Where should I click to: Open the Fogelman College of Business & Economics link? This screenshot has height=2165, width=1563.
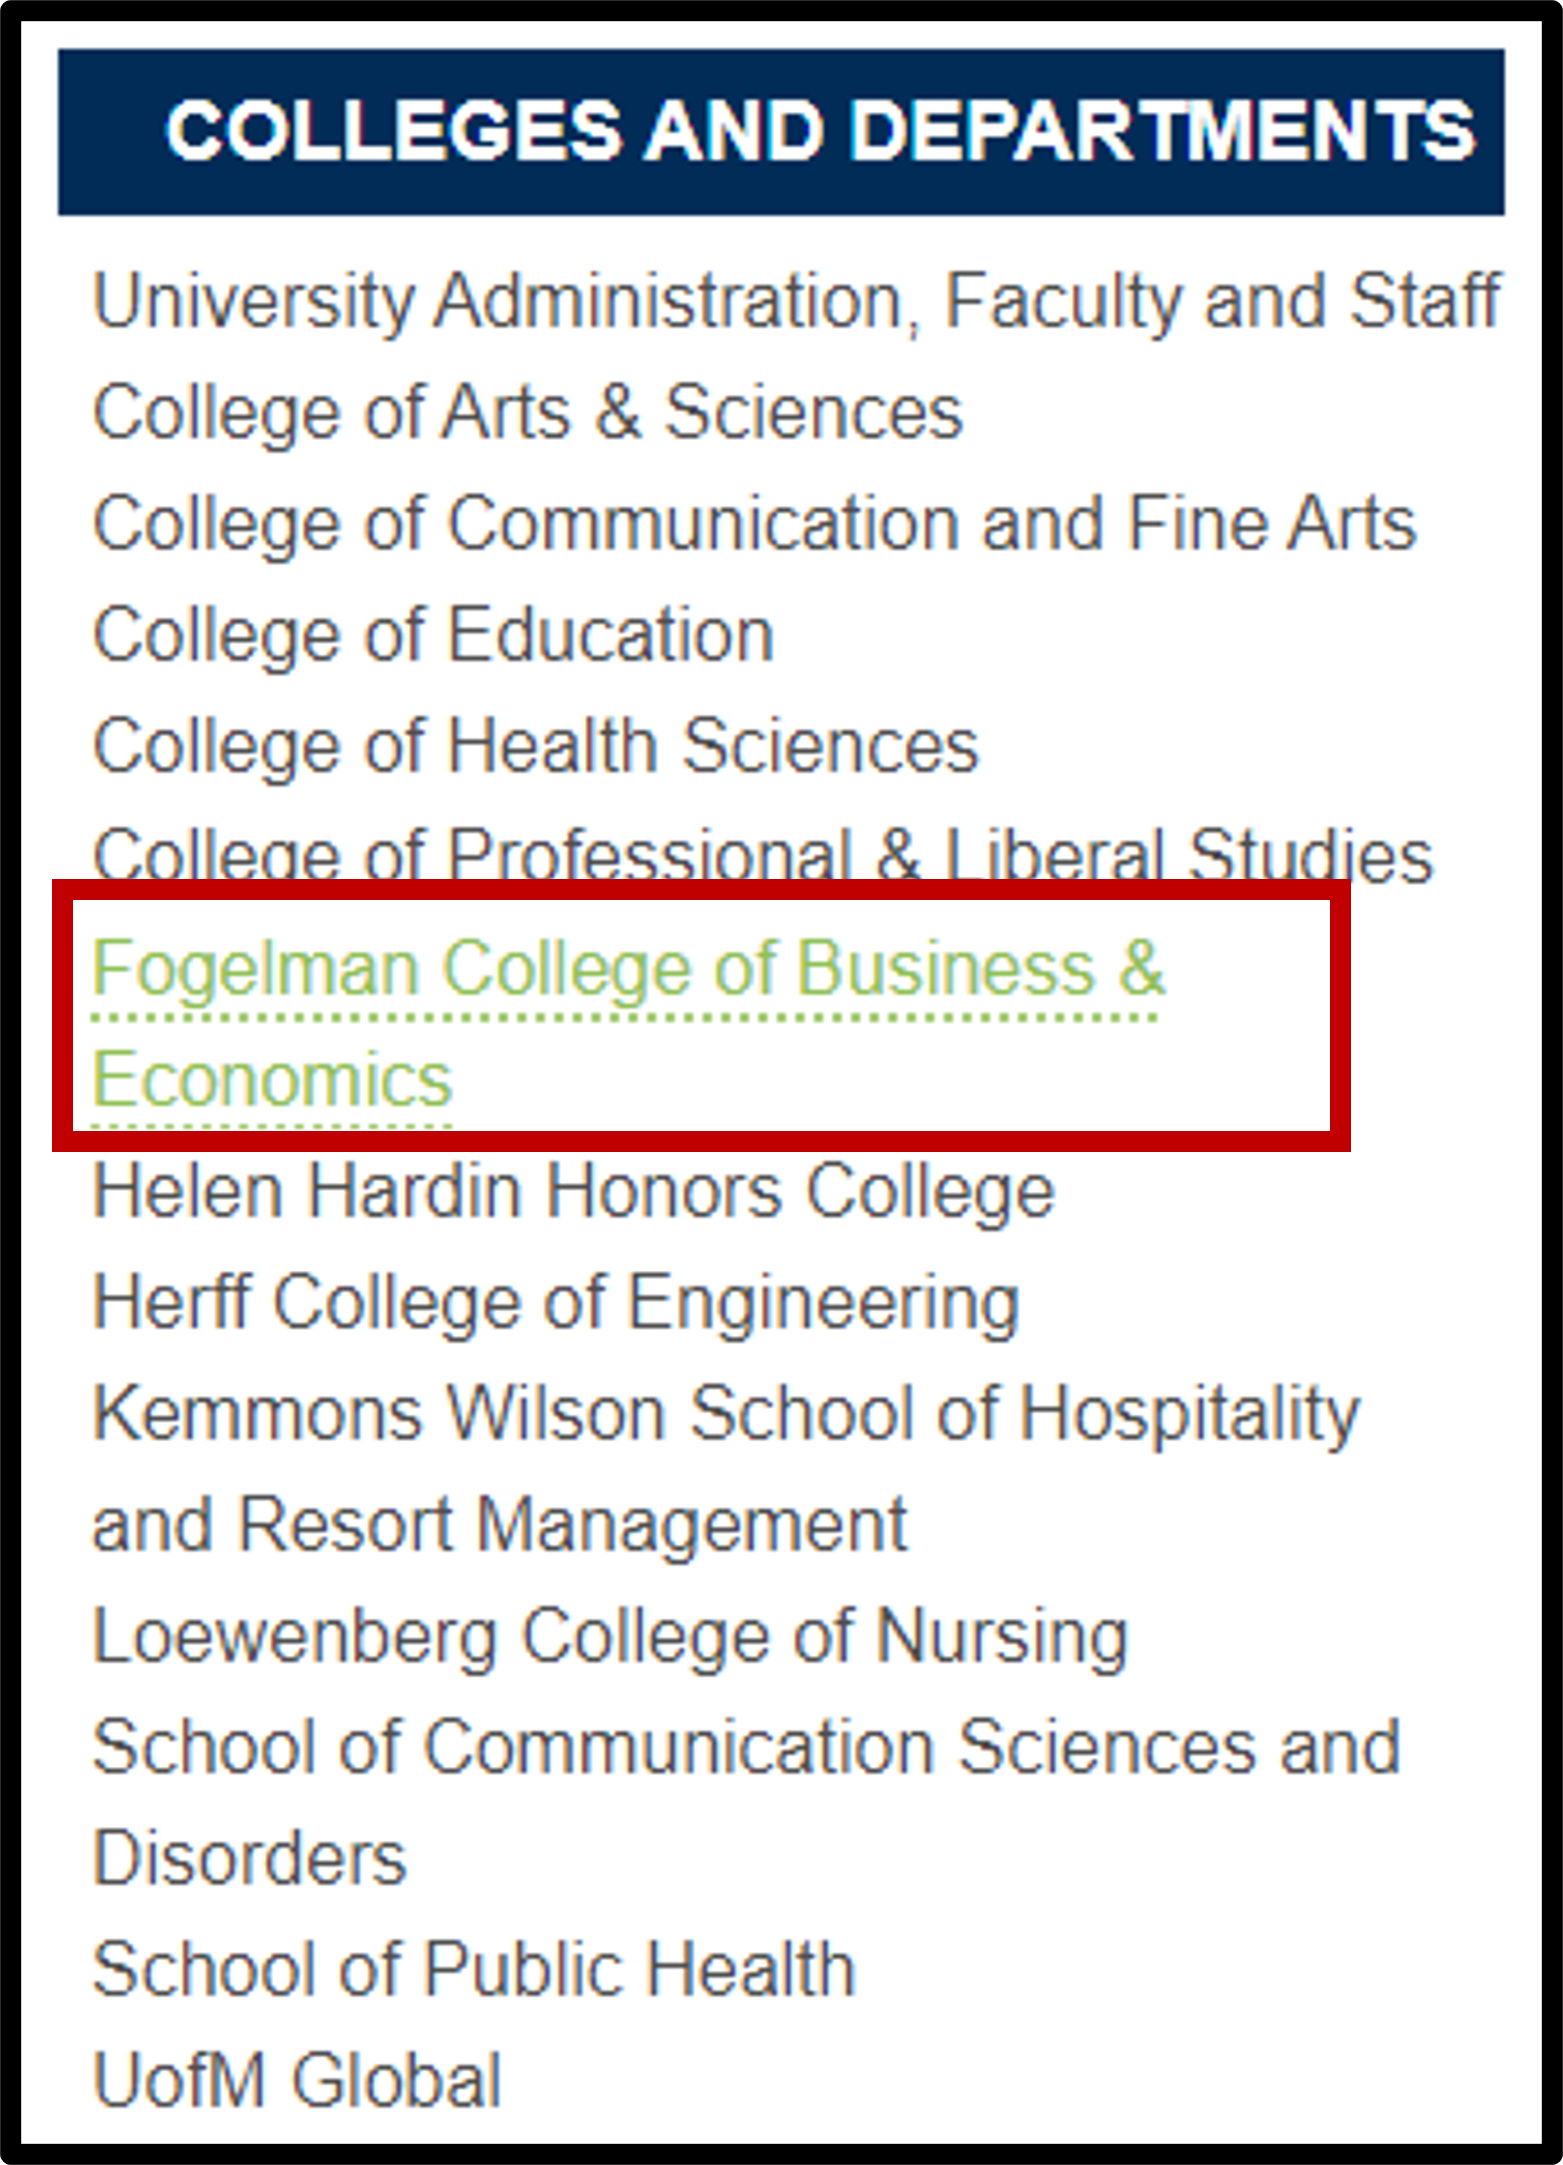point(630,1020)
